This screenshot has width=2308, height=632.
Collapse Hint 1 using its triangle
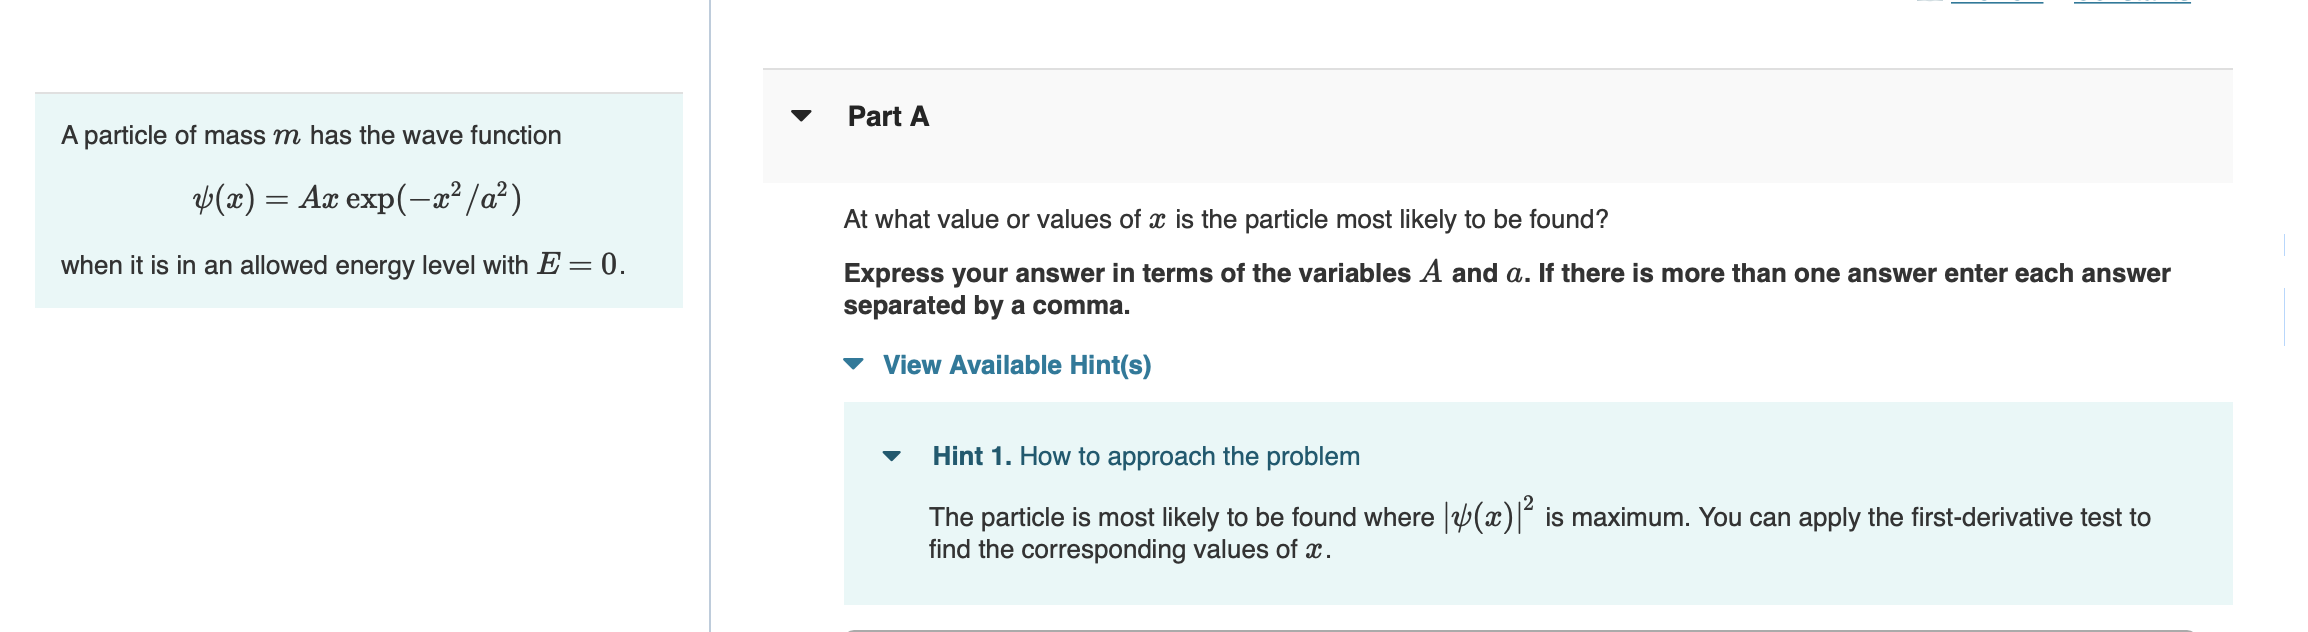click(x=891, y=455)
